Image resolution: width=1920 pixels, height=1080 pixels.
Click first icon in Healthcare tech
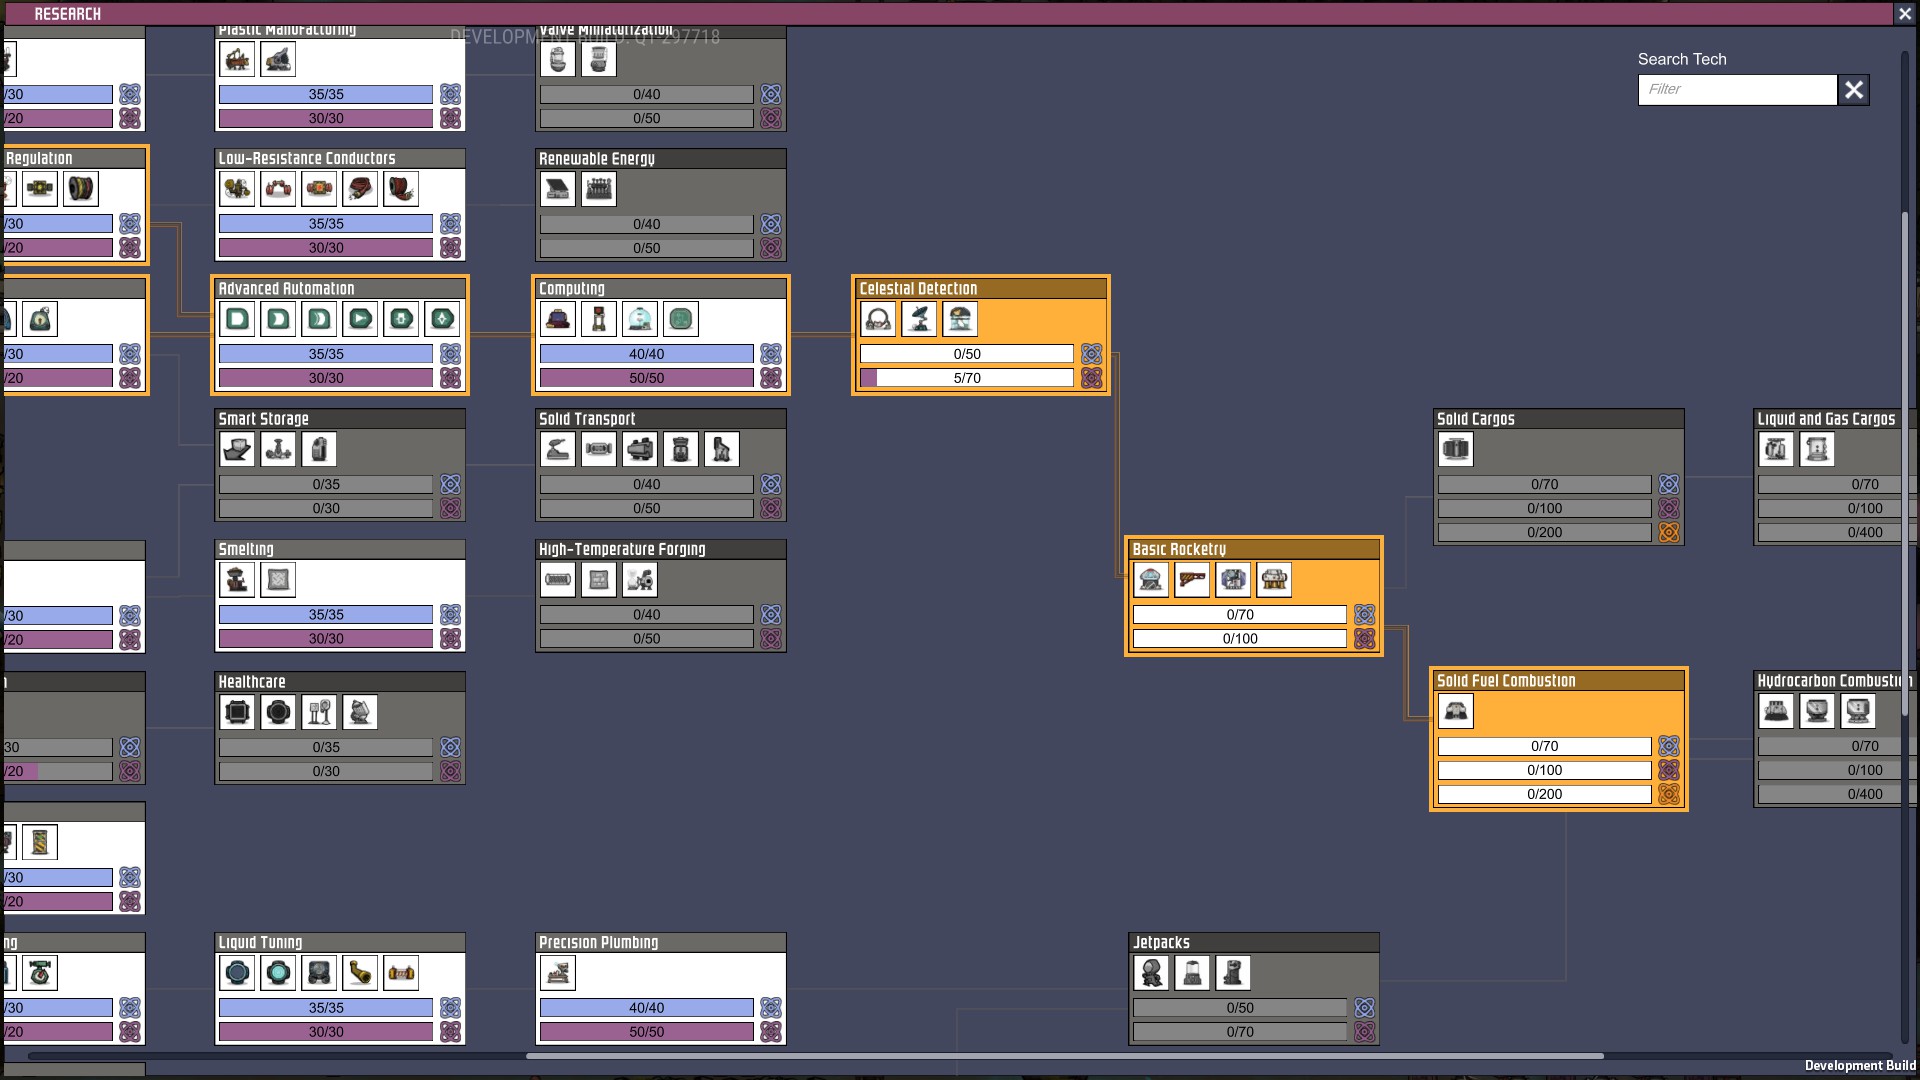point(237,712)
